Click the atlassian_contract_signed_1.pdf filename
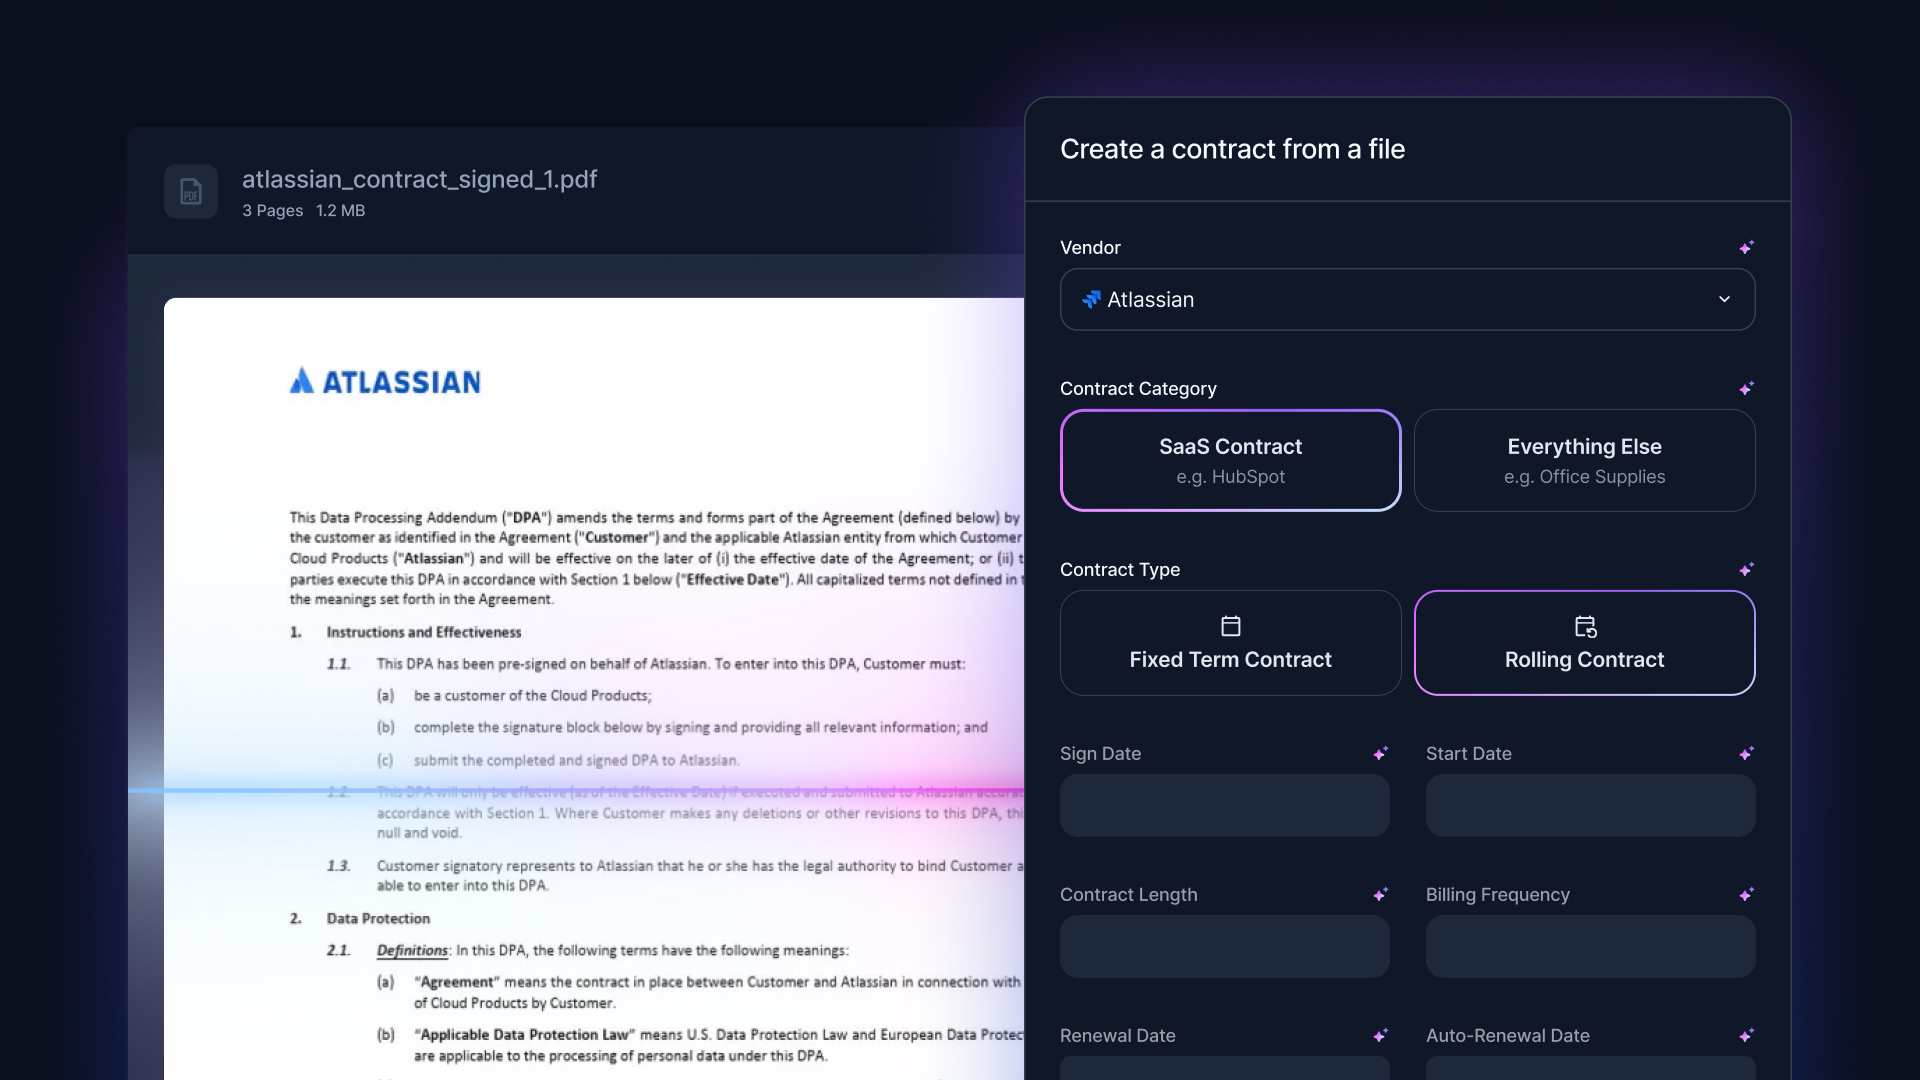 point(419,179)
